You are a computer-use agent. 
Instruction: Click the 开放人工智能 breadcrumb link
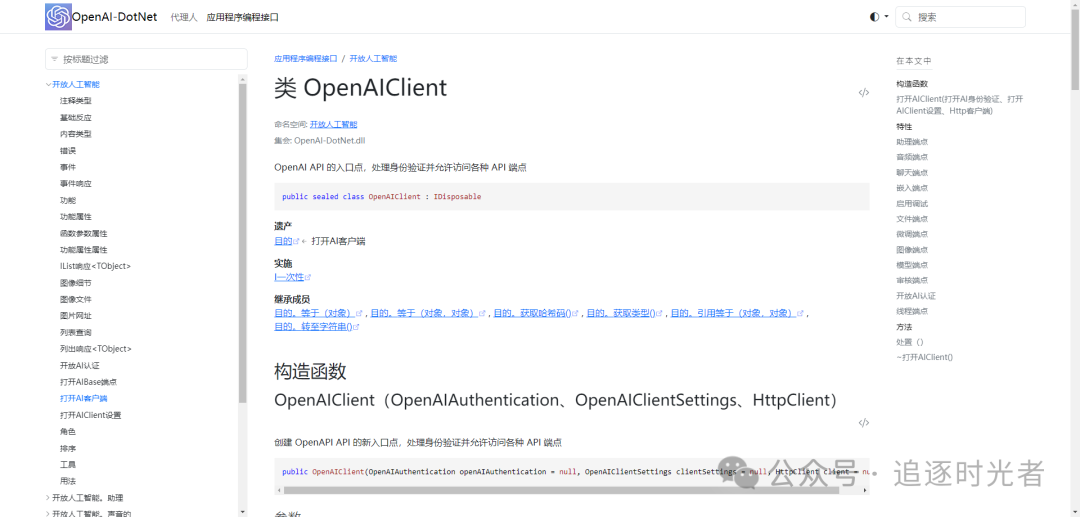[373, 59]
